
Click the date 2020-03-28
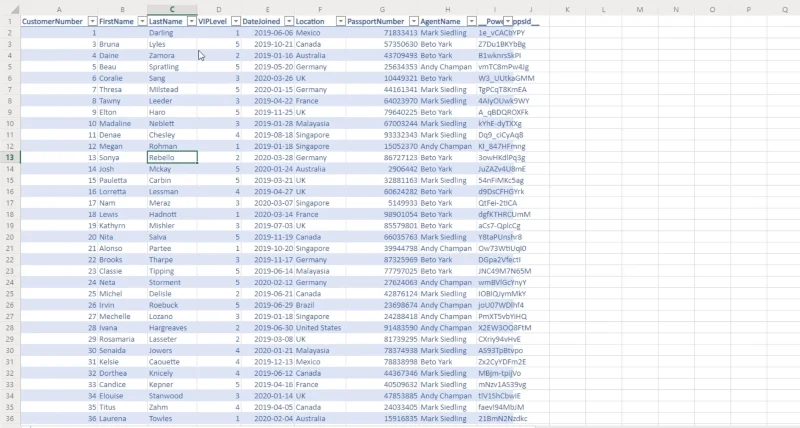point(267,158)
